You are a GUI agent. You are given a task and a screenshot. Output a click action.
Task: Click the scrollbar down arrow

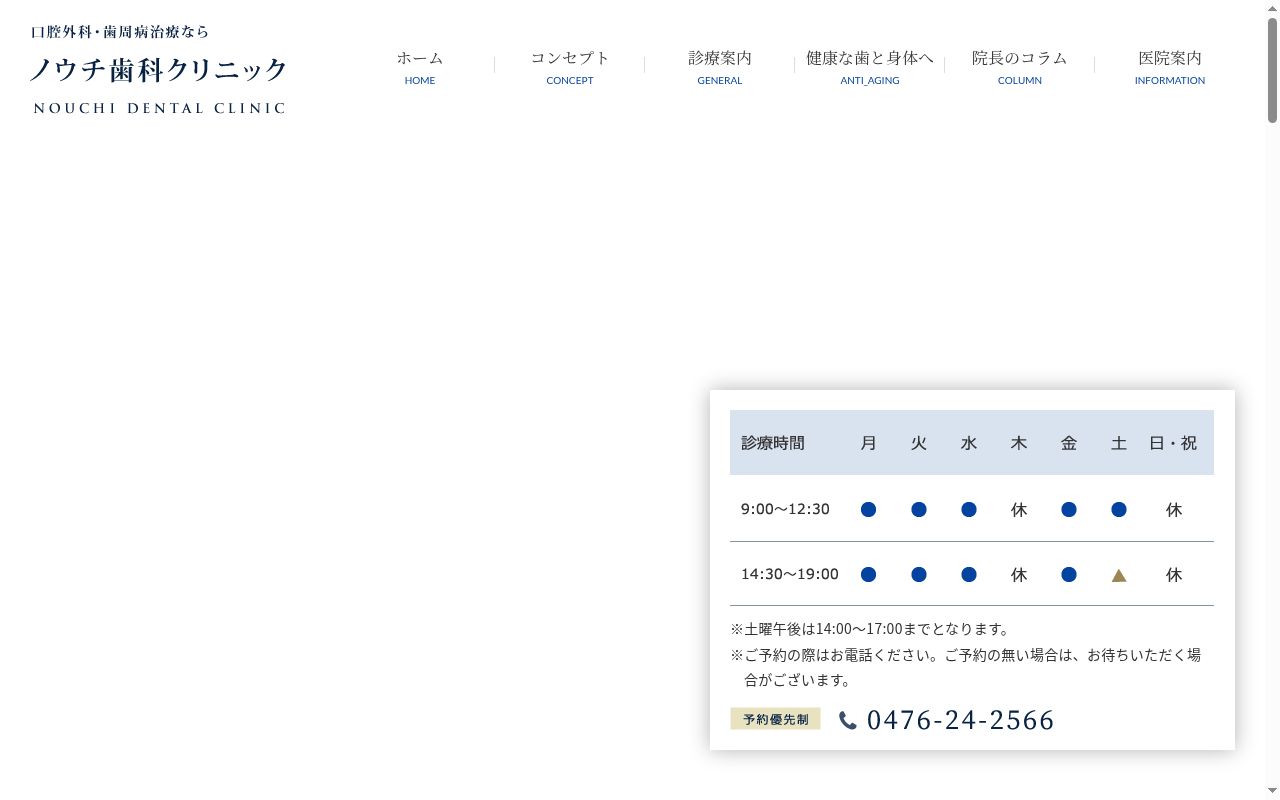pos(1272,791)
